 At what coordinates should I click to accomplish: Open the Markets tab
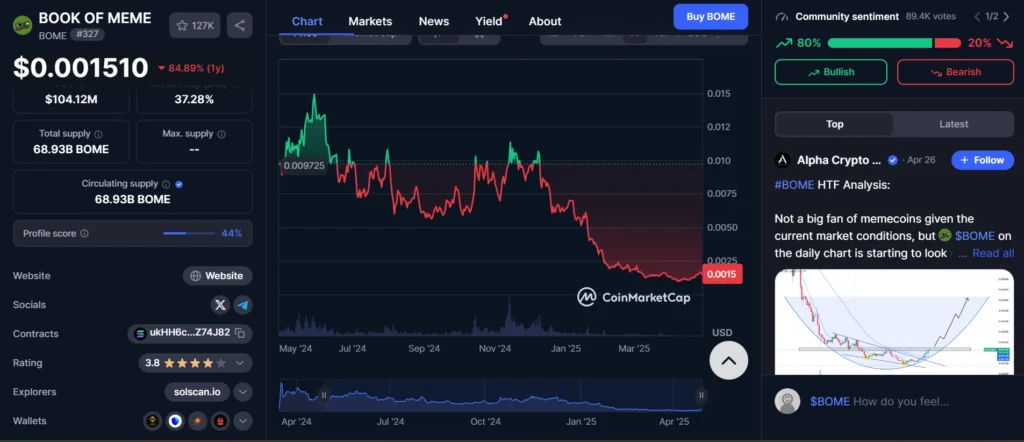[370, 22]
